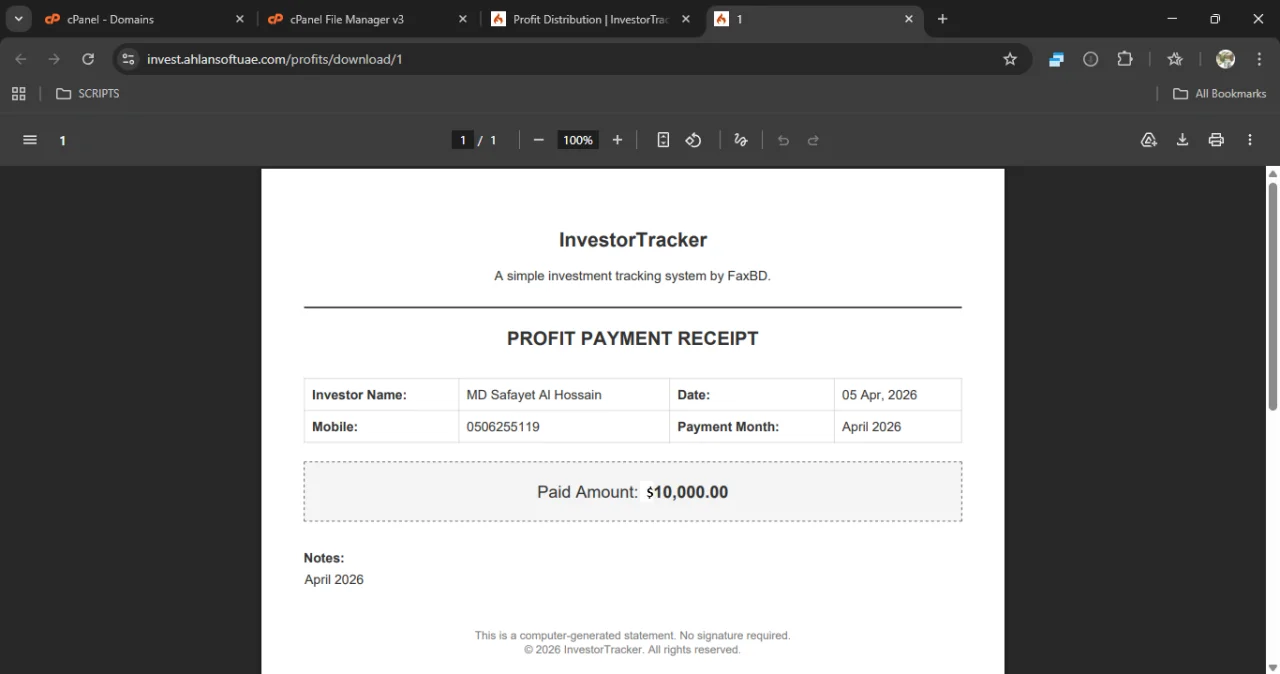Click the scrollbar down arrow
This screenshot has height=674, width=1280.
click(x=1273, y=667)
